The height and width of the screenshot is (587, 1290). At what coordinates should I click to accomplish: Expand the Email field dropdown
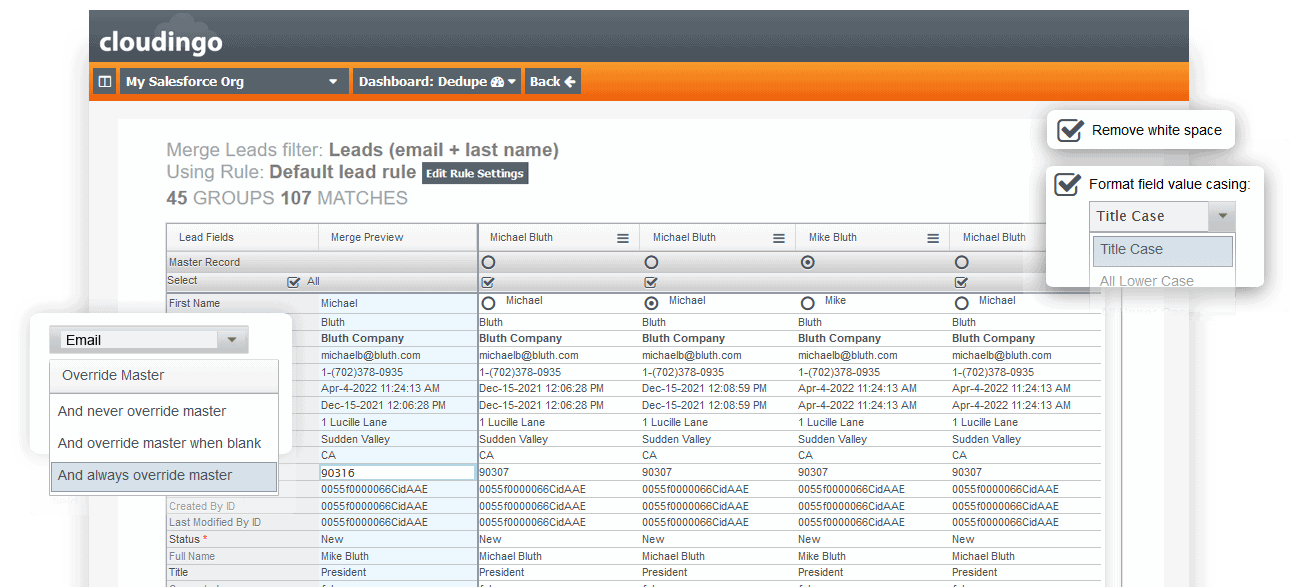(148, 340)
